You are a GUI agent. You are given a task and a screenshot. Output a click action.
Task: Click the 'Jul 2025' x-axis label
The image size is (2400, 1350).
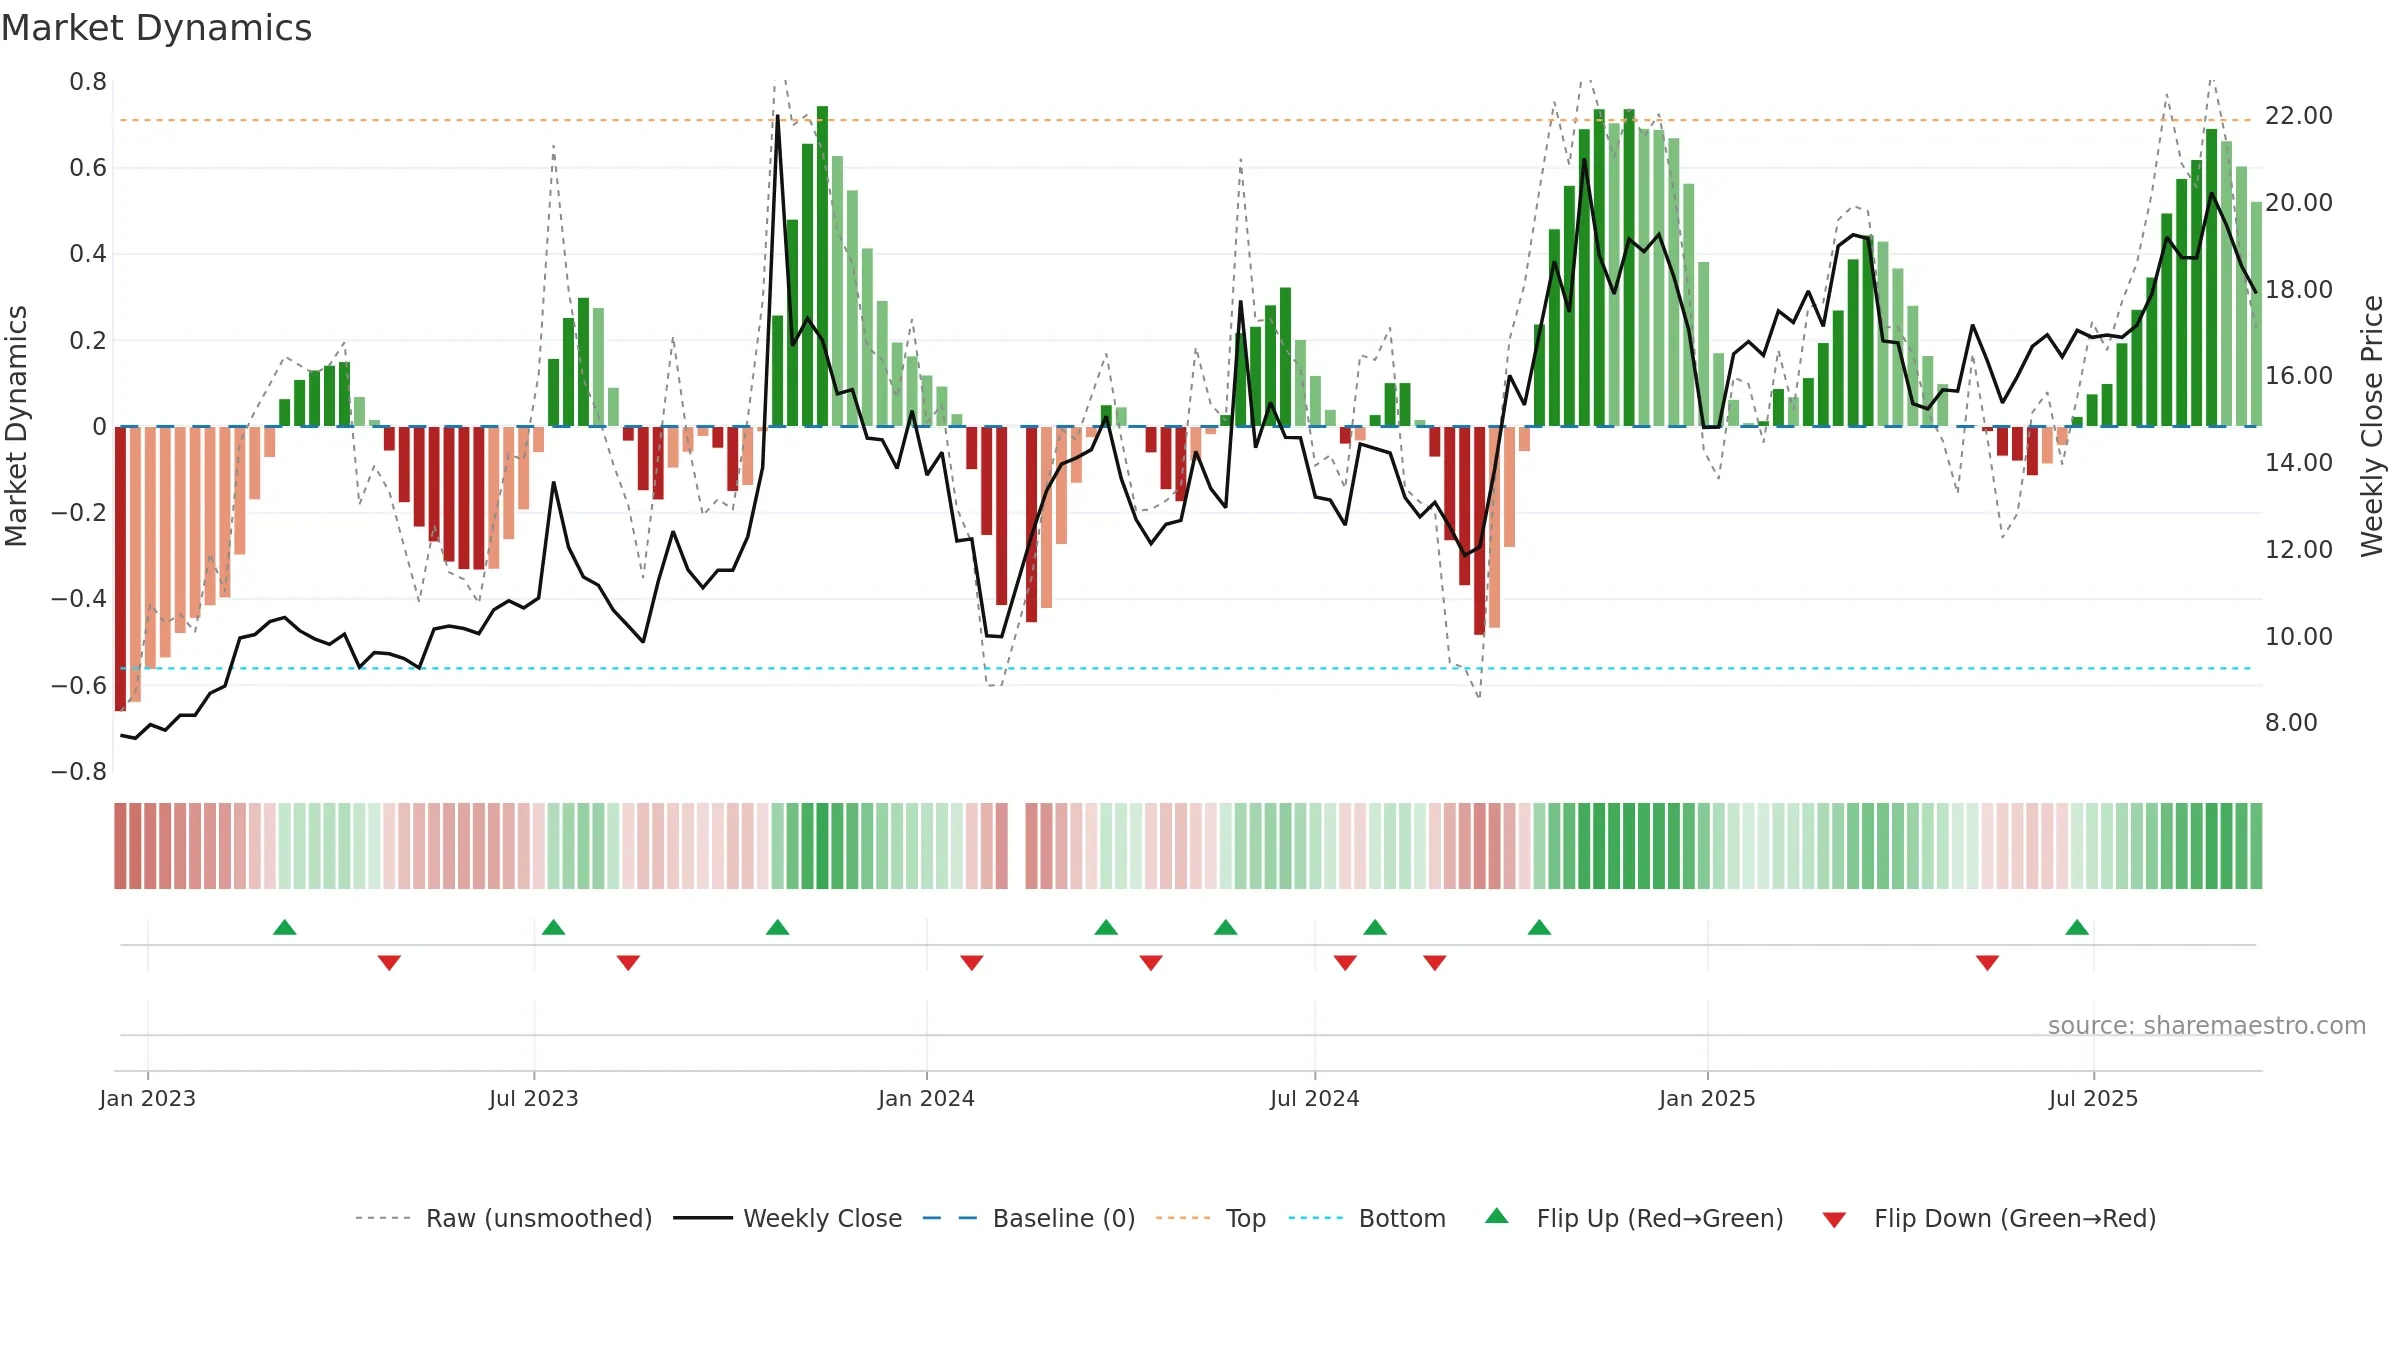2094,1098
